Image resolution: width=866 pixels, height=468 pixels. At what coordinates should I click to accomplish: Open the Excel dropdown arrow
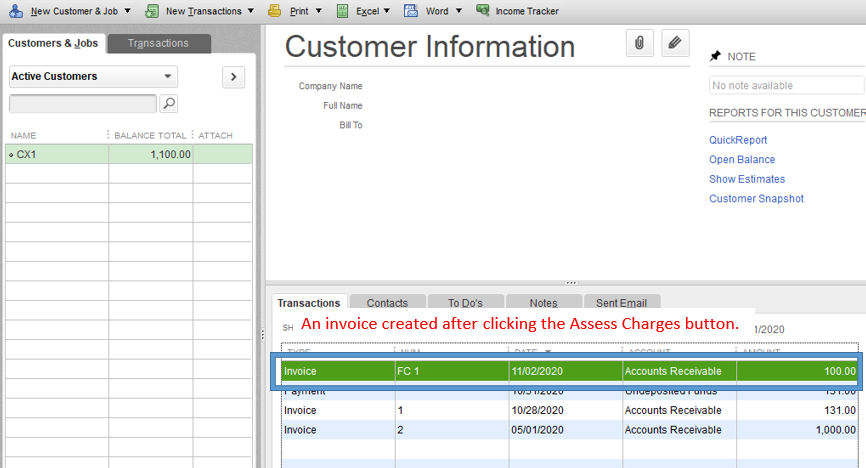[x=387, y=11]
